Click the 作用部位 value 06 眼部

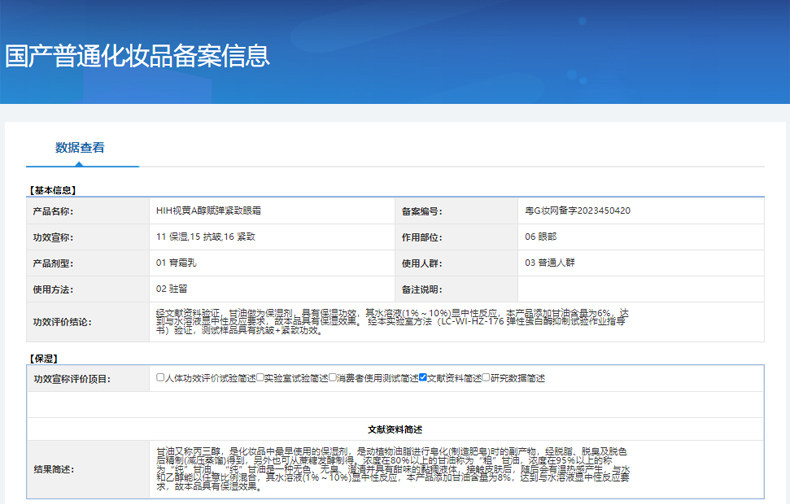(x=544, y=237)
